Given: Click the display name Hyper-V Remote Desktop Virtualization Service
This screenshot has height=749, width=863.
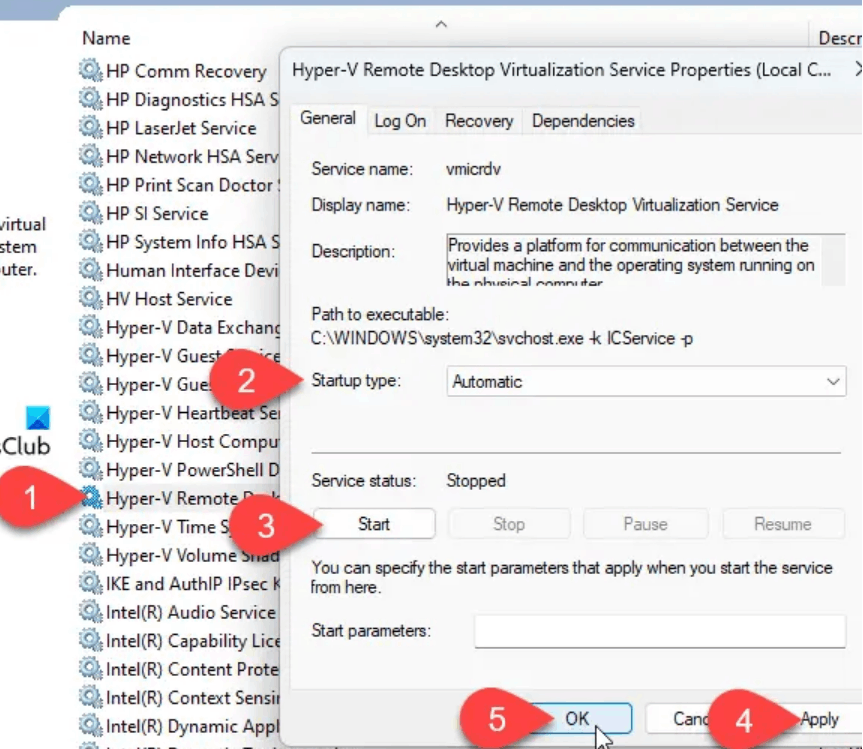Looking at the screenshot, I should tap(612, 205).
